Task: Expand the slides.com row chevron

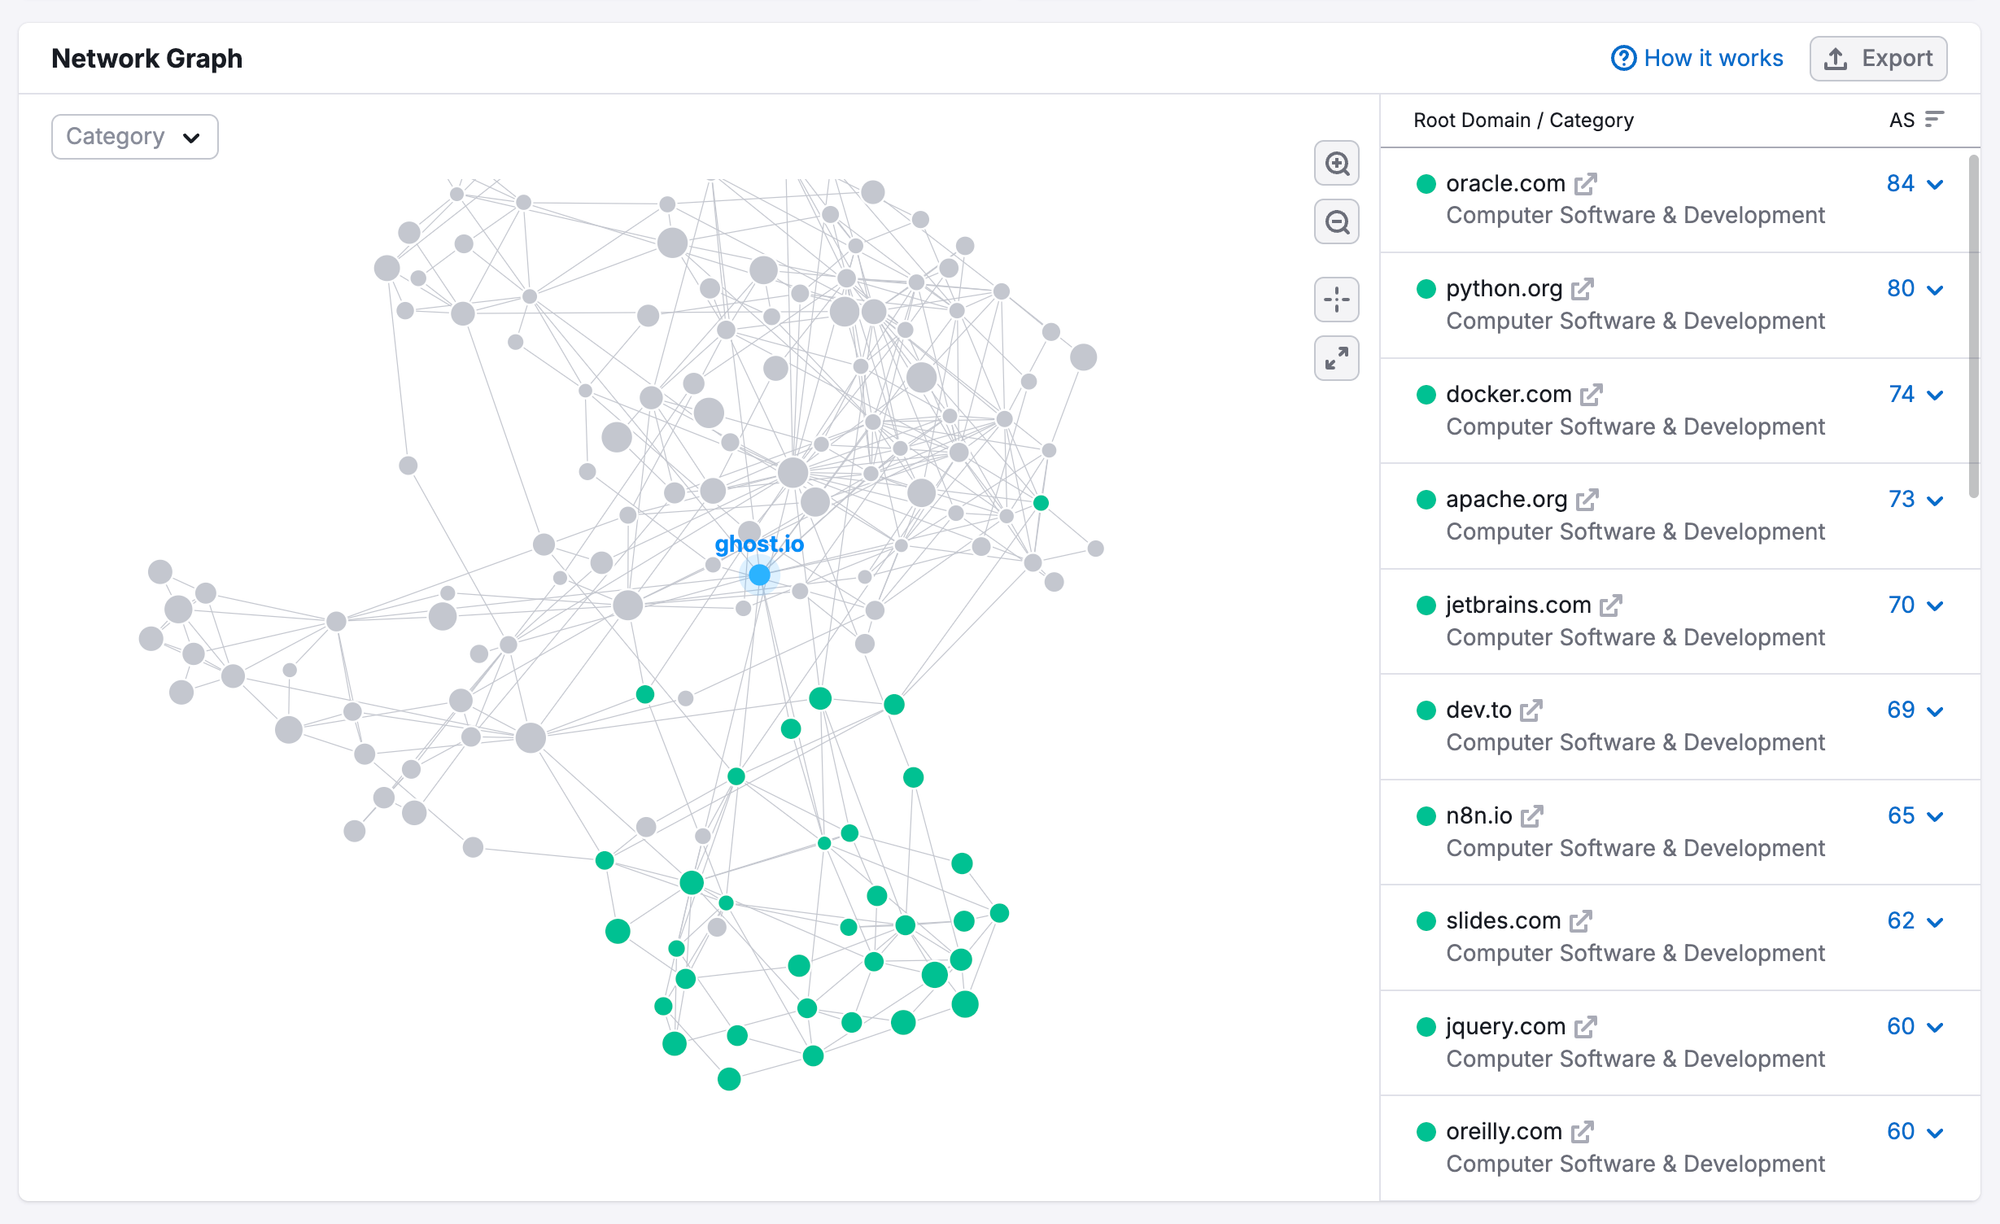Action: (1935, 922)
